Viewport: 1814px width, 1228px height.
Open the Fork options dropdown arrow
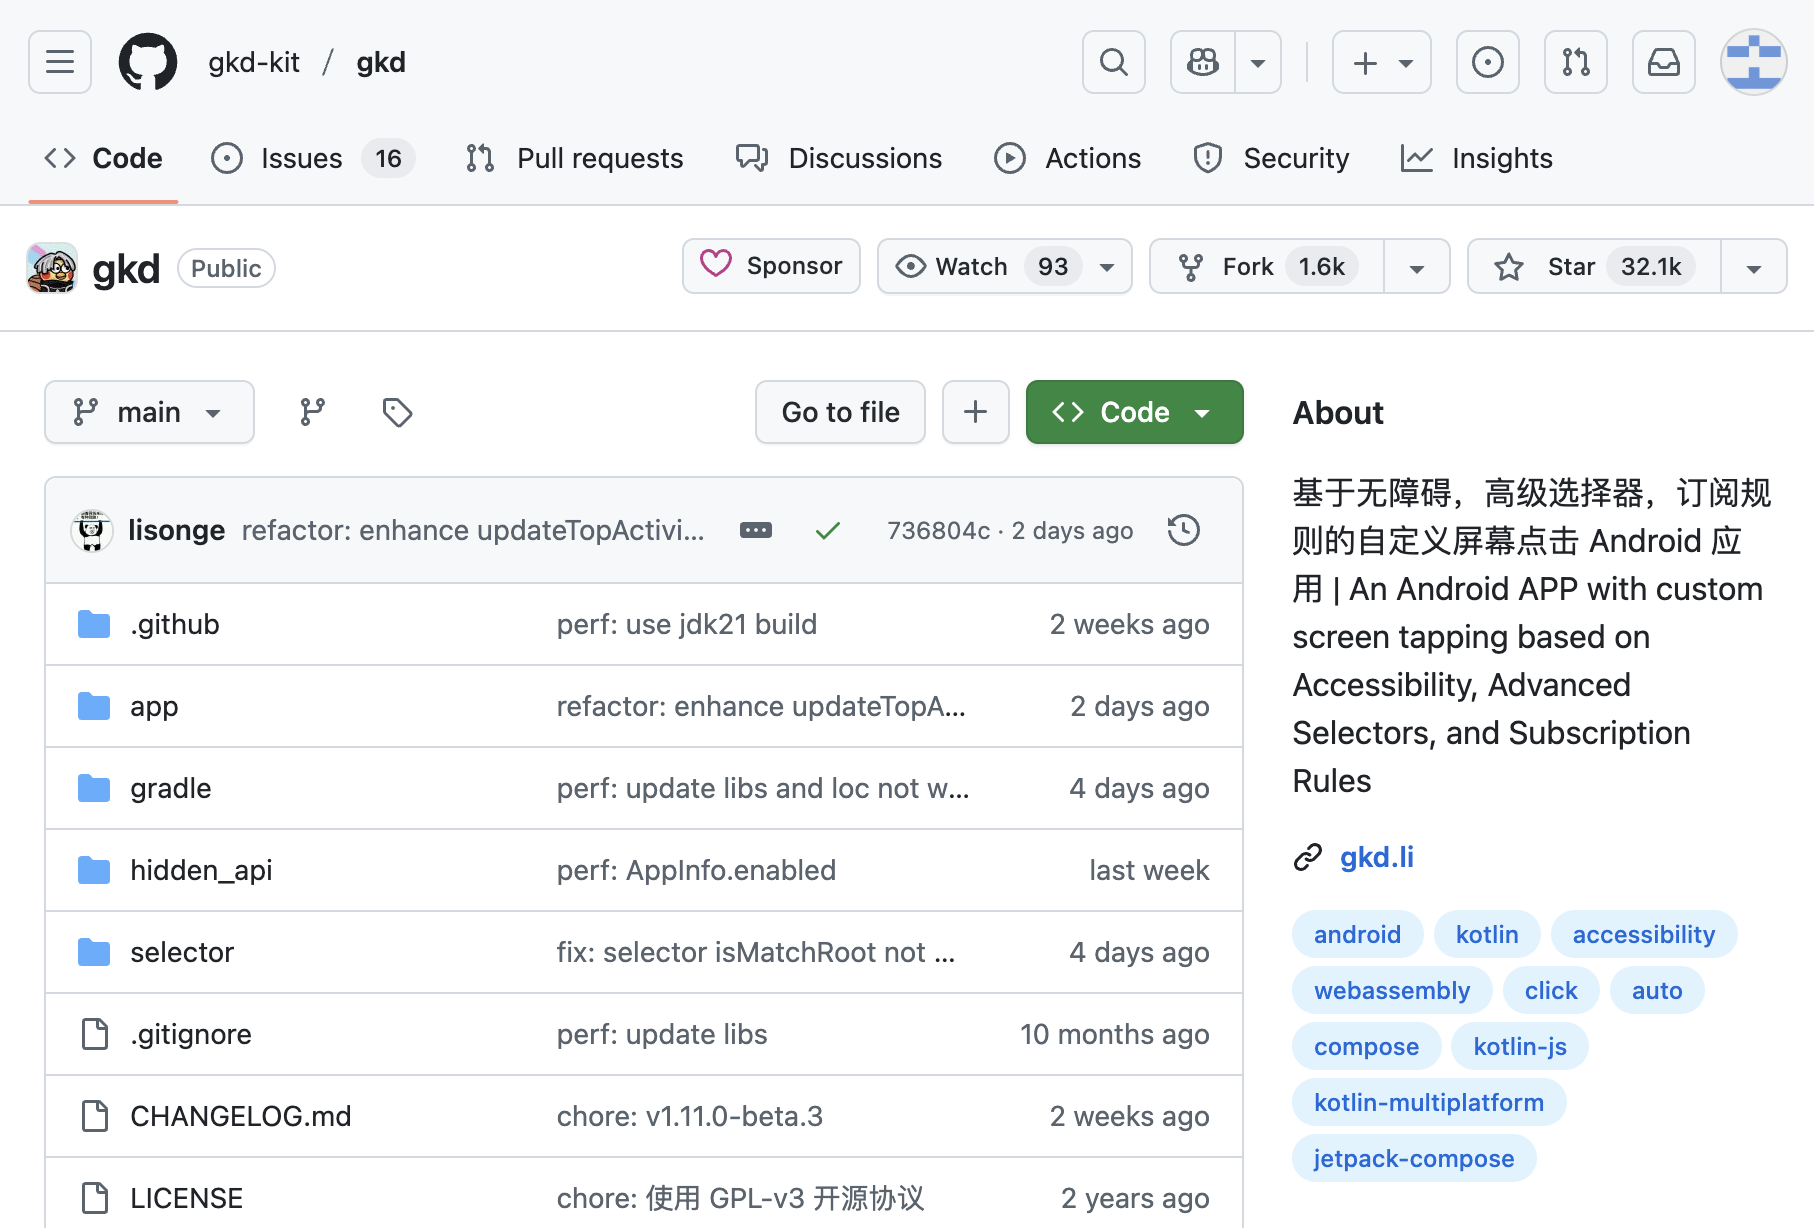click(x=1416, y=267)
